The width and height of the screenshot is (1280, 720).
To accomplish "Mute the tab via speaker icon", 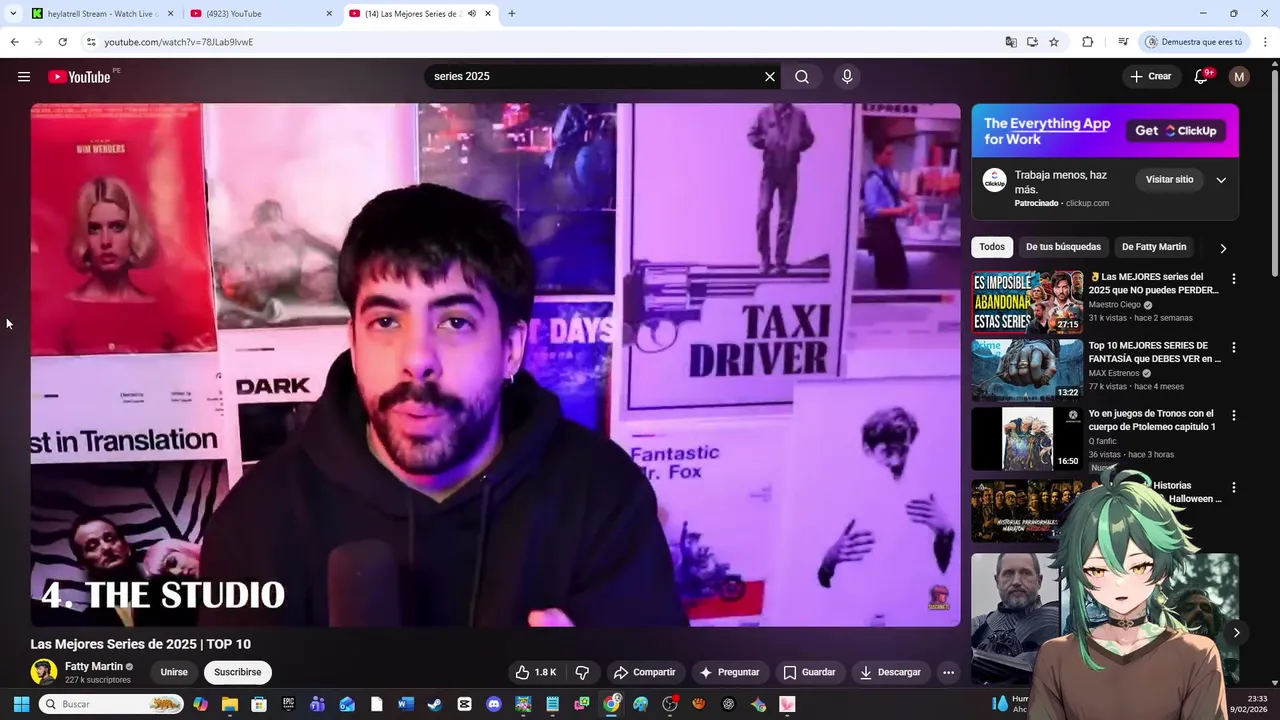I will [472, 14].
